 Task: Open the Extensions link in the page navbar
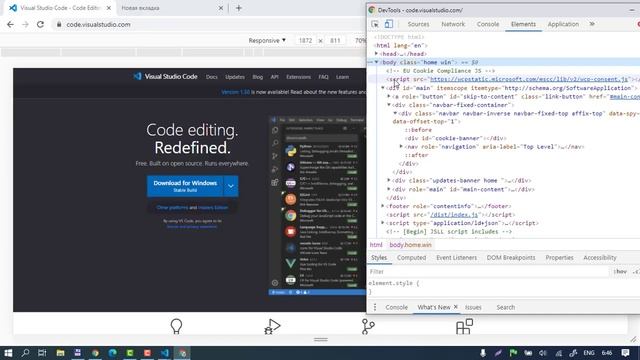pos(298,77)
